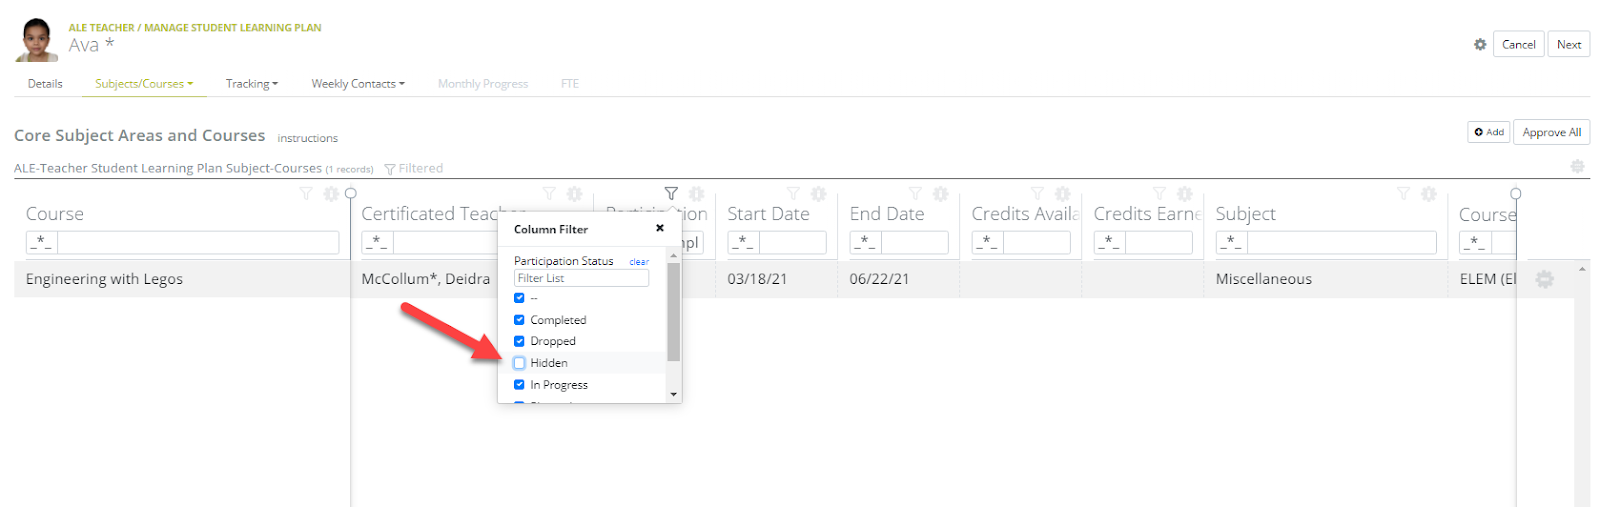Screen dimensions: 1600x507
Task: Open page settings gear beside Cancel
Action: click(1480, 45)
